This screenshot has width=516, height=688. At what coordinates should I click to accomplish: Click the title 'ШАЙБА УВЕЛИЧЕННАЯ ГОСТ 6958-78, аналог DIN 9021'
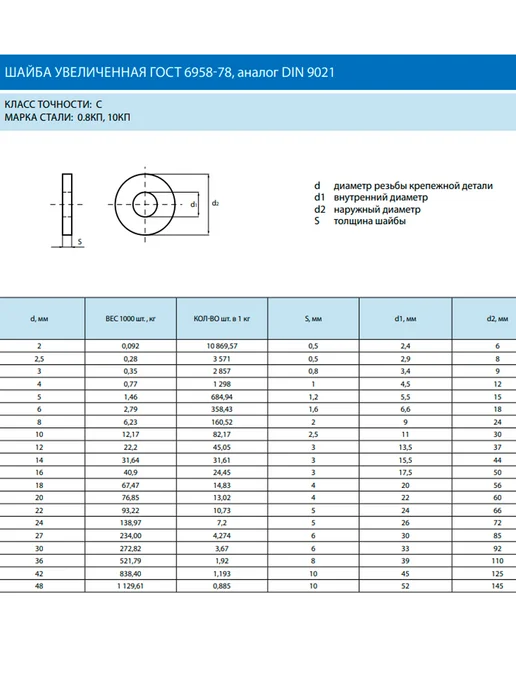pos(169,72)
